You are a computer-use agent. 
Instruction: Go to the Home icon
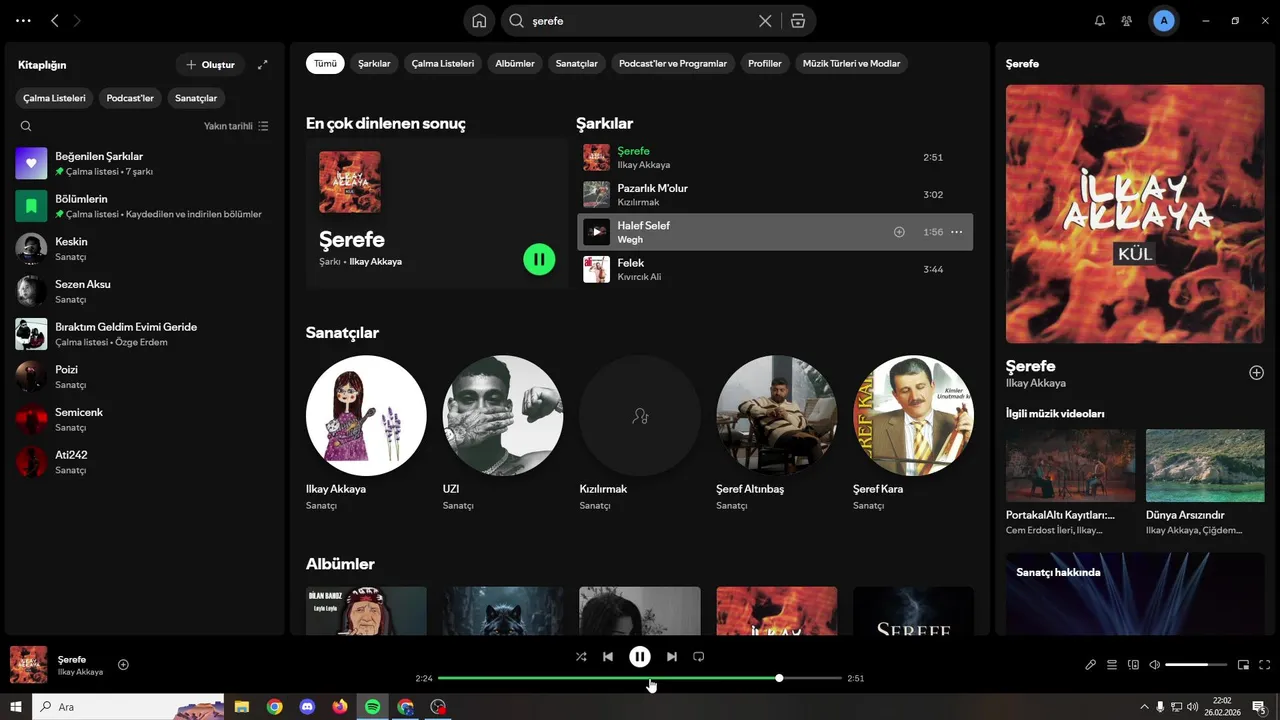click(479, 20)
